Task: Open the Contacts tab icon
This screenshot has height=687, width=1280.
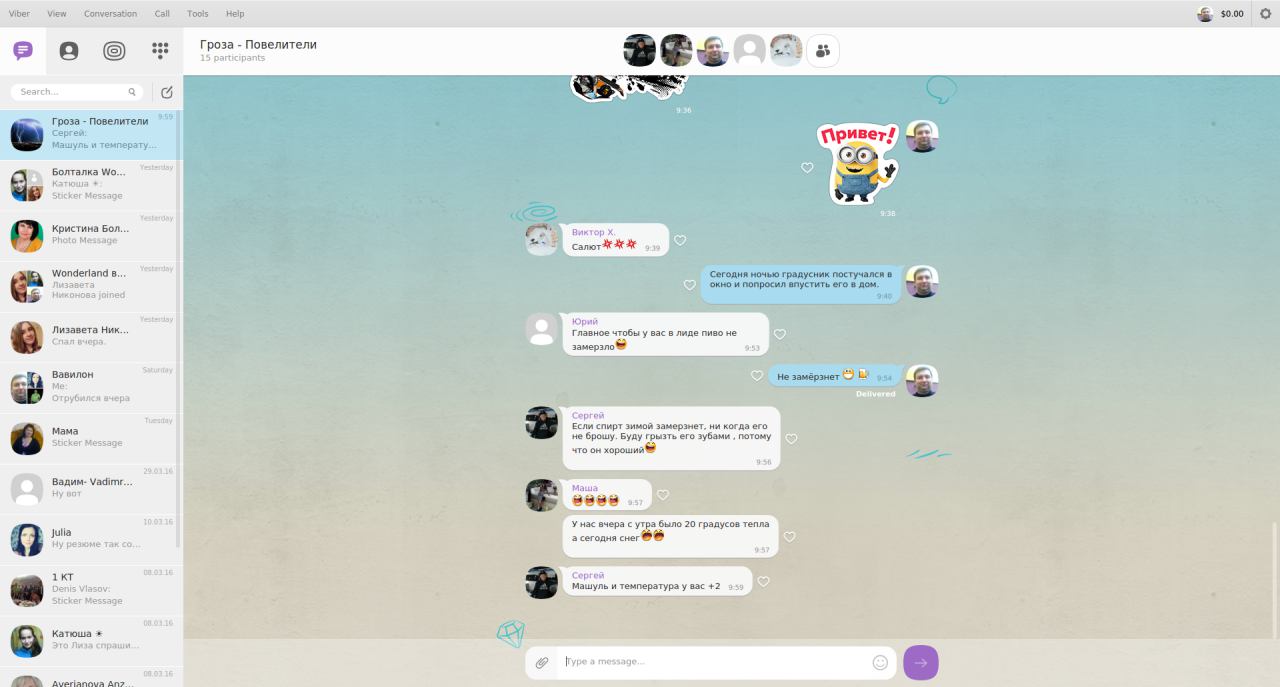Action: pyautogui.click(x=69, y=51)
